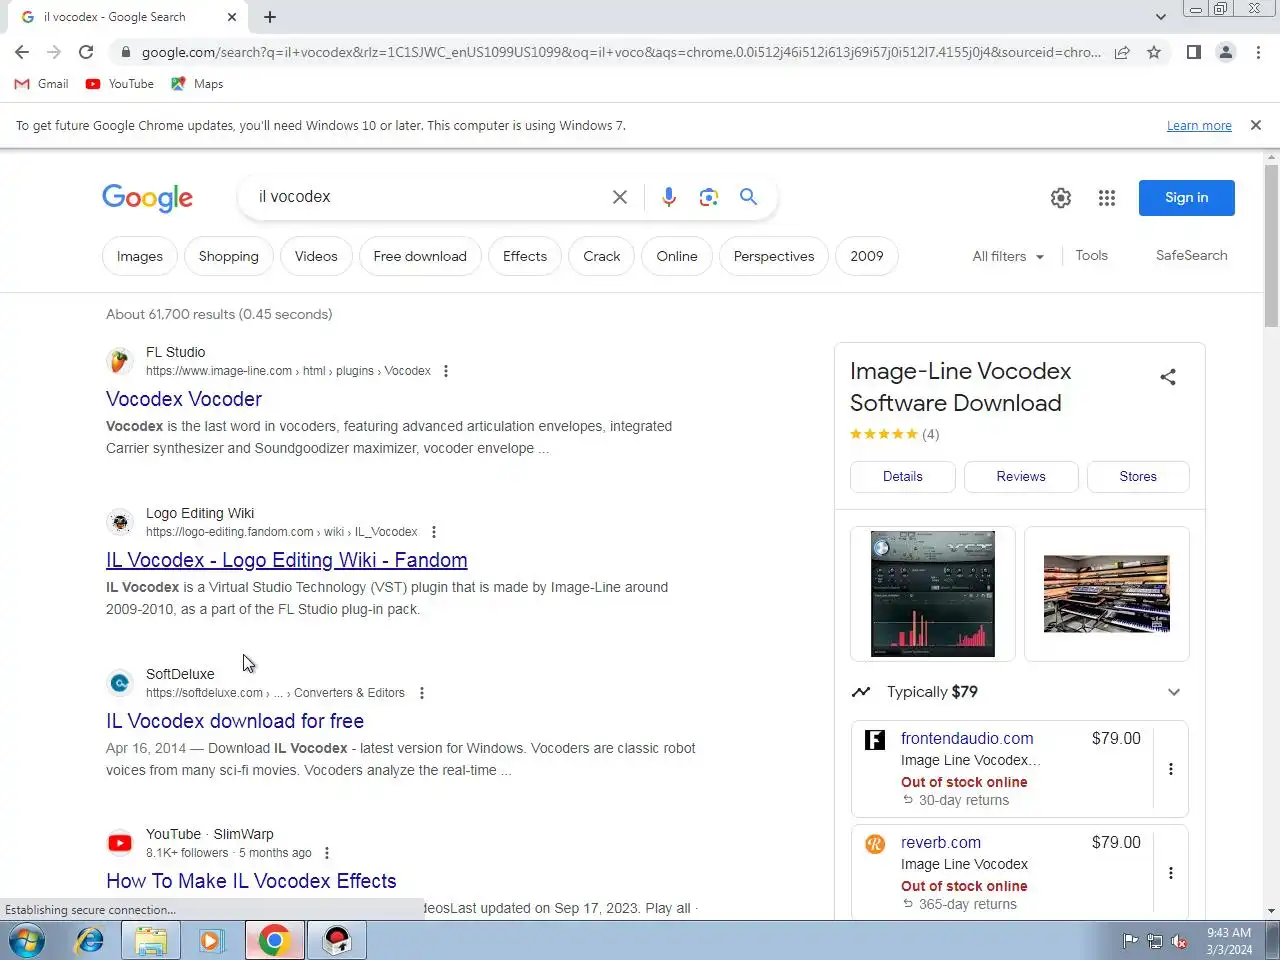Viewport: 1280px width, 960px height.
Task: Bookmark this page with star icon
Action: click(x=1154, y=52)
